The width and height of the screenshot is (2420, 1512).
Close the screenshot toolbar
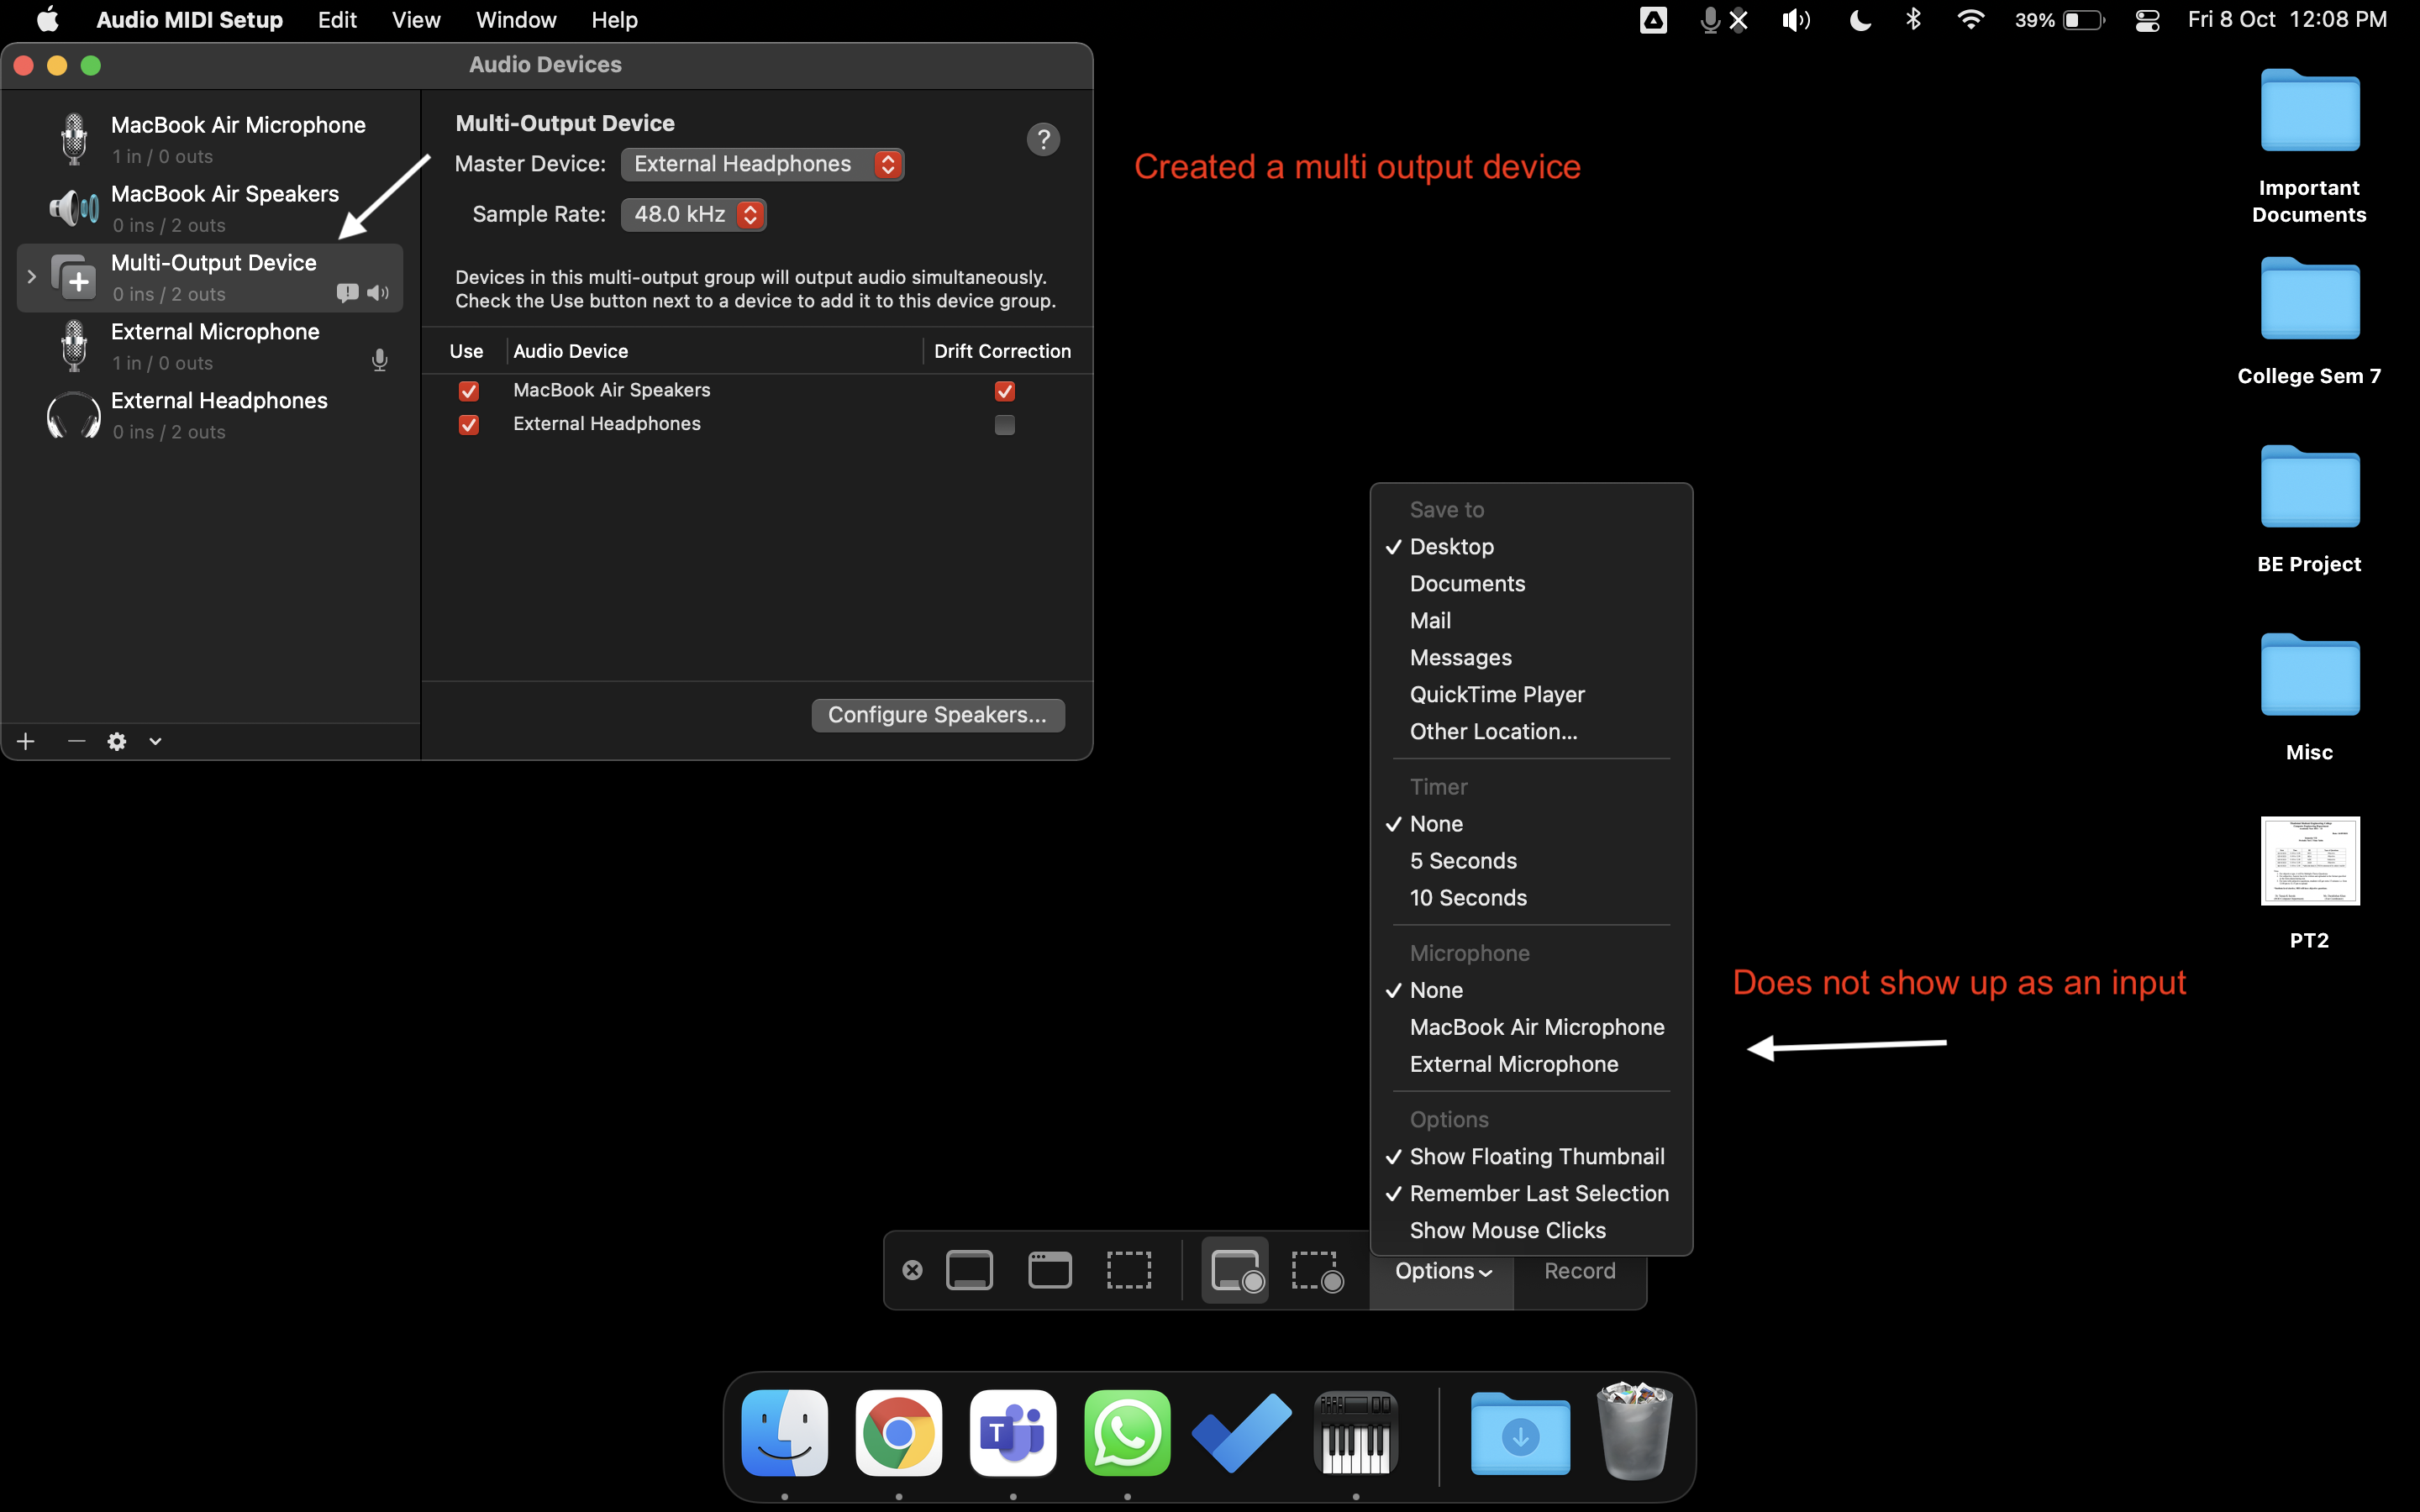coord(912,1270)
